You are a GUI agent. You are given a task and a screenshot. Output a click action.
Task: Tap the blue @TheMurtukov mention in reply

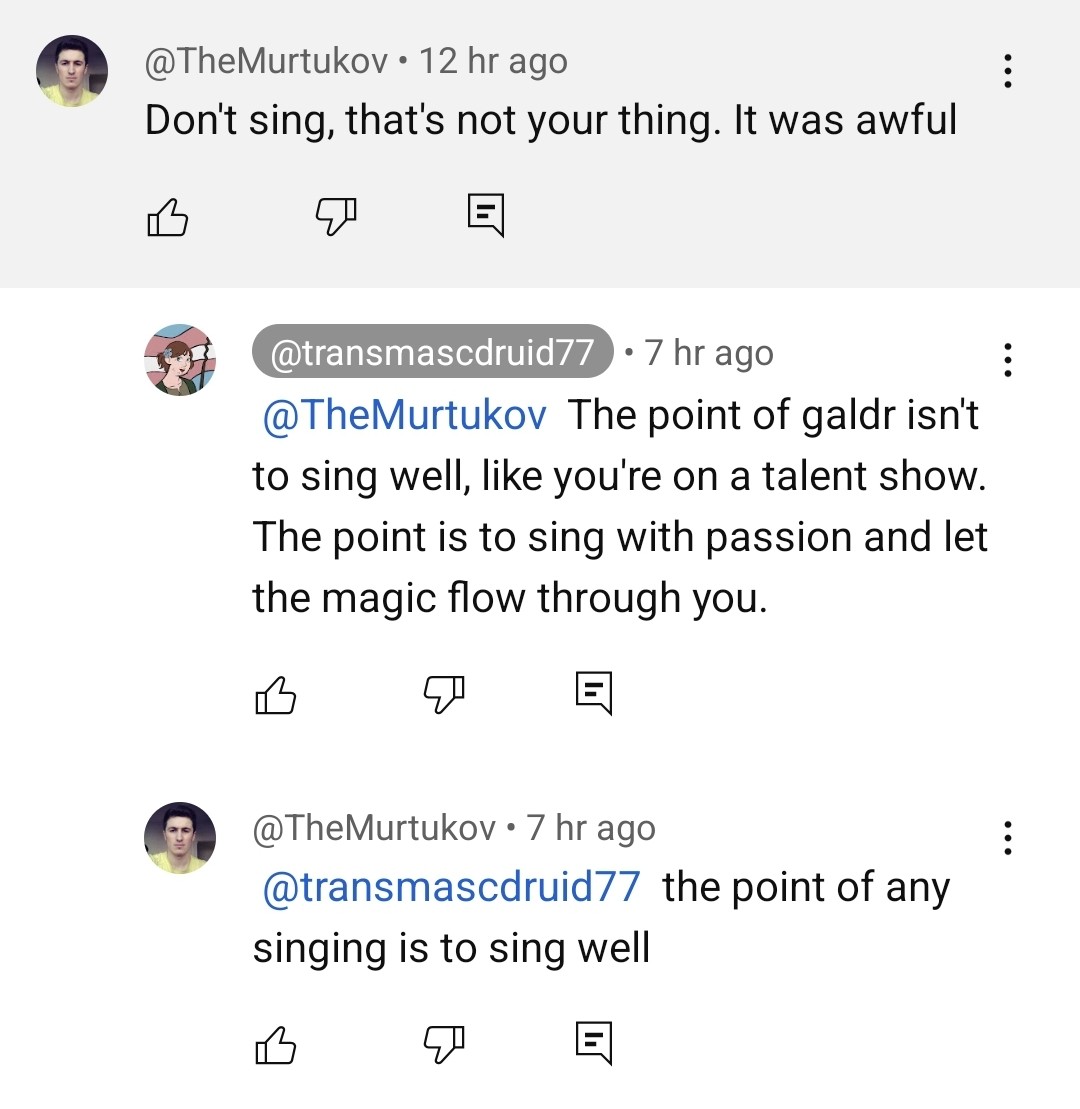[x=404, y=415]
